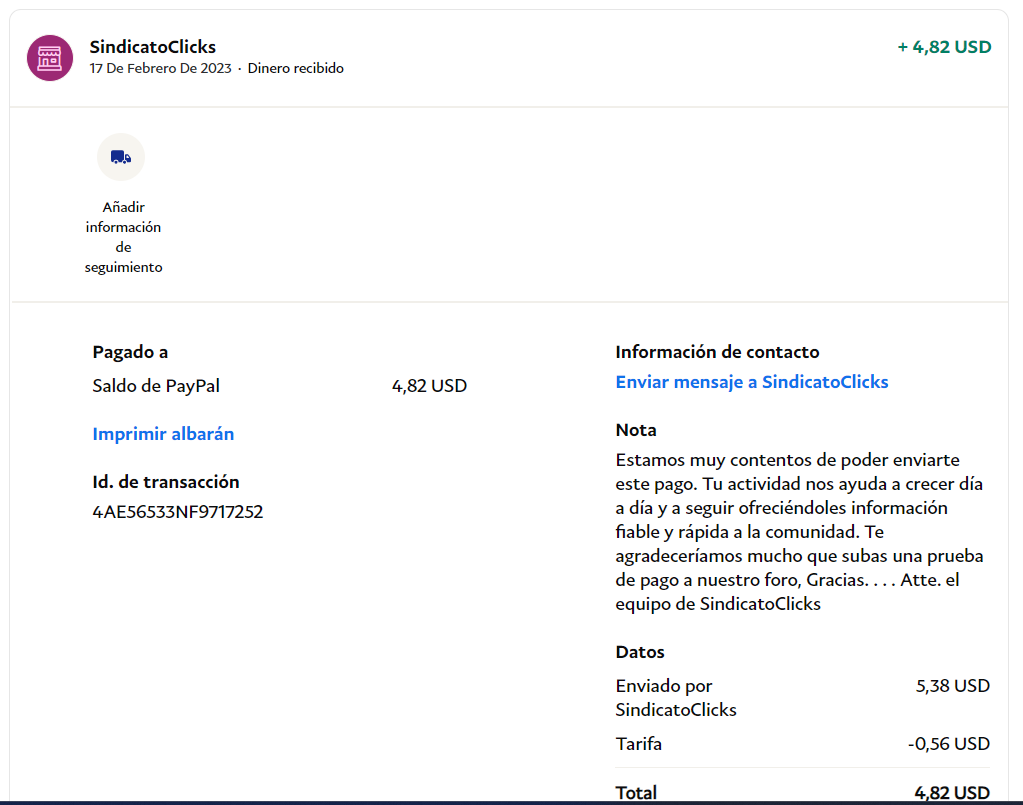The image size is (1023, 805).
Task: Click the Tarifa label
Action: [638, 744]
